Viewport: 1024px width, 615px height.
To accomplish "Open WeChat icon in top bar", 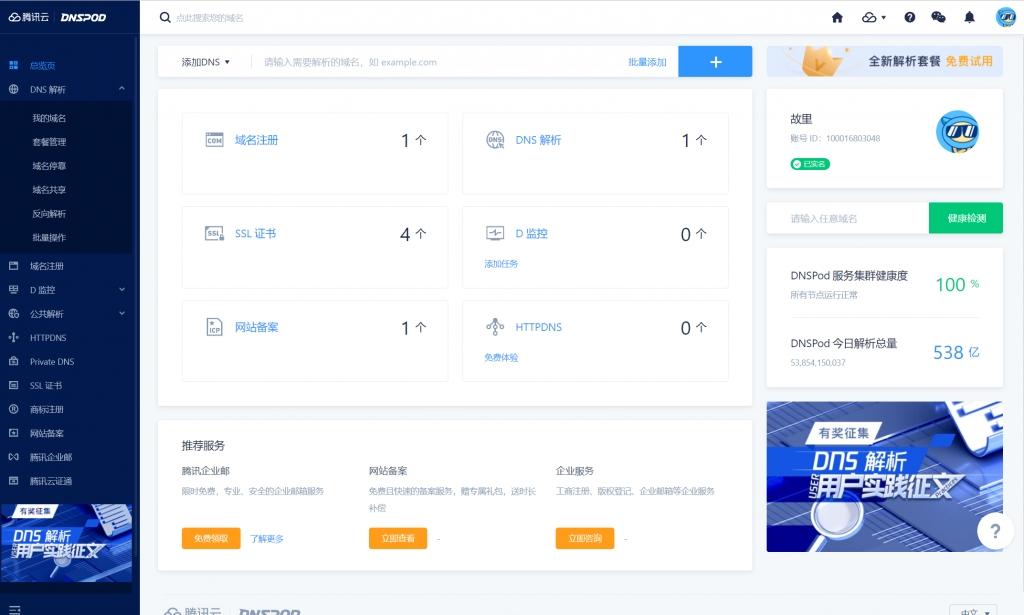I will (x=938, y=18).
